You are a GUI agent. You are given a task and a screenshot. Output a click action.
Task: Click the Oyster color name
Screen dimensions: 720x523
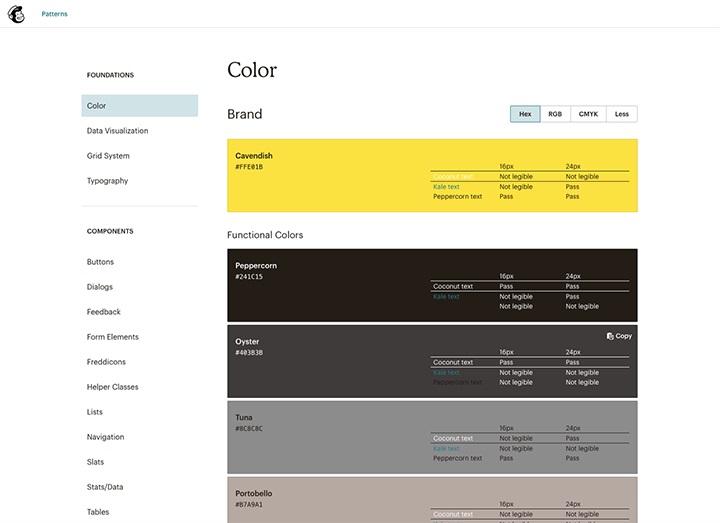pos(247,342)
